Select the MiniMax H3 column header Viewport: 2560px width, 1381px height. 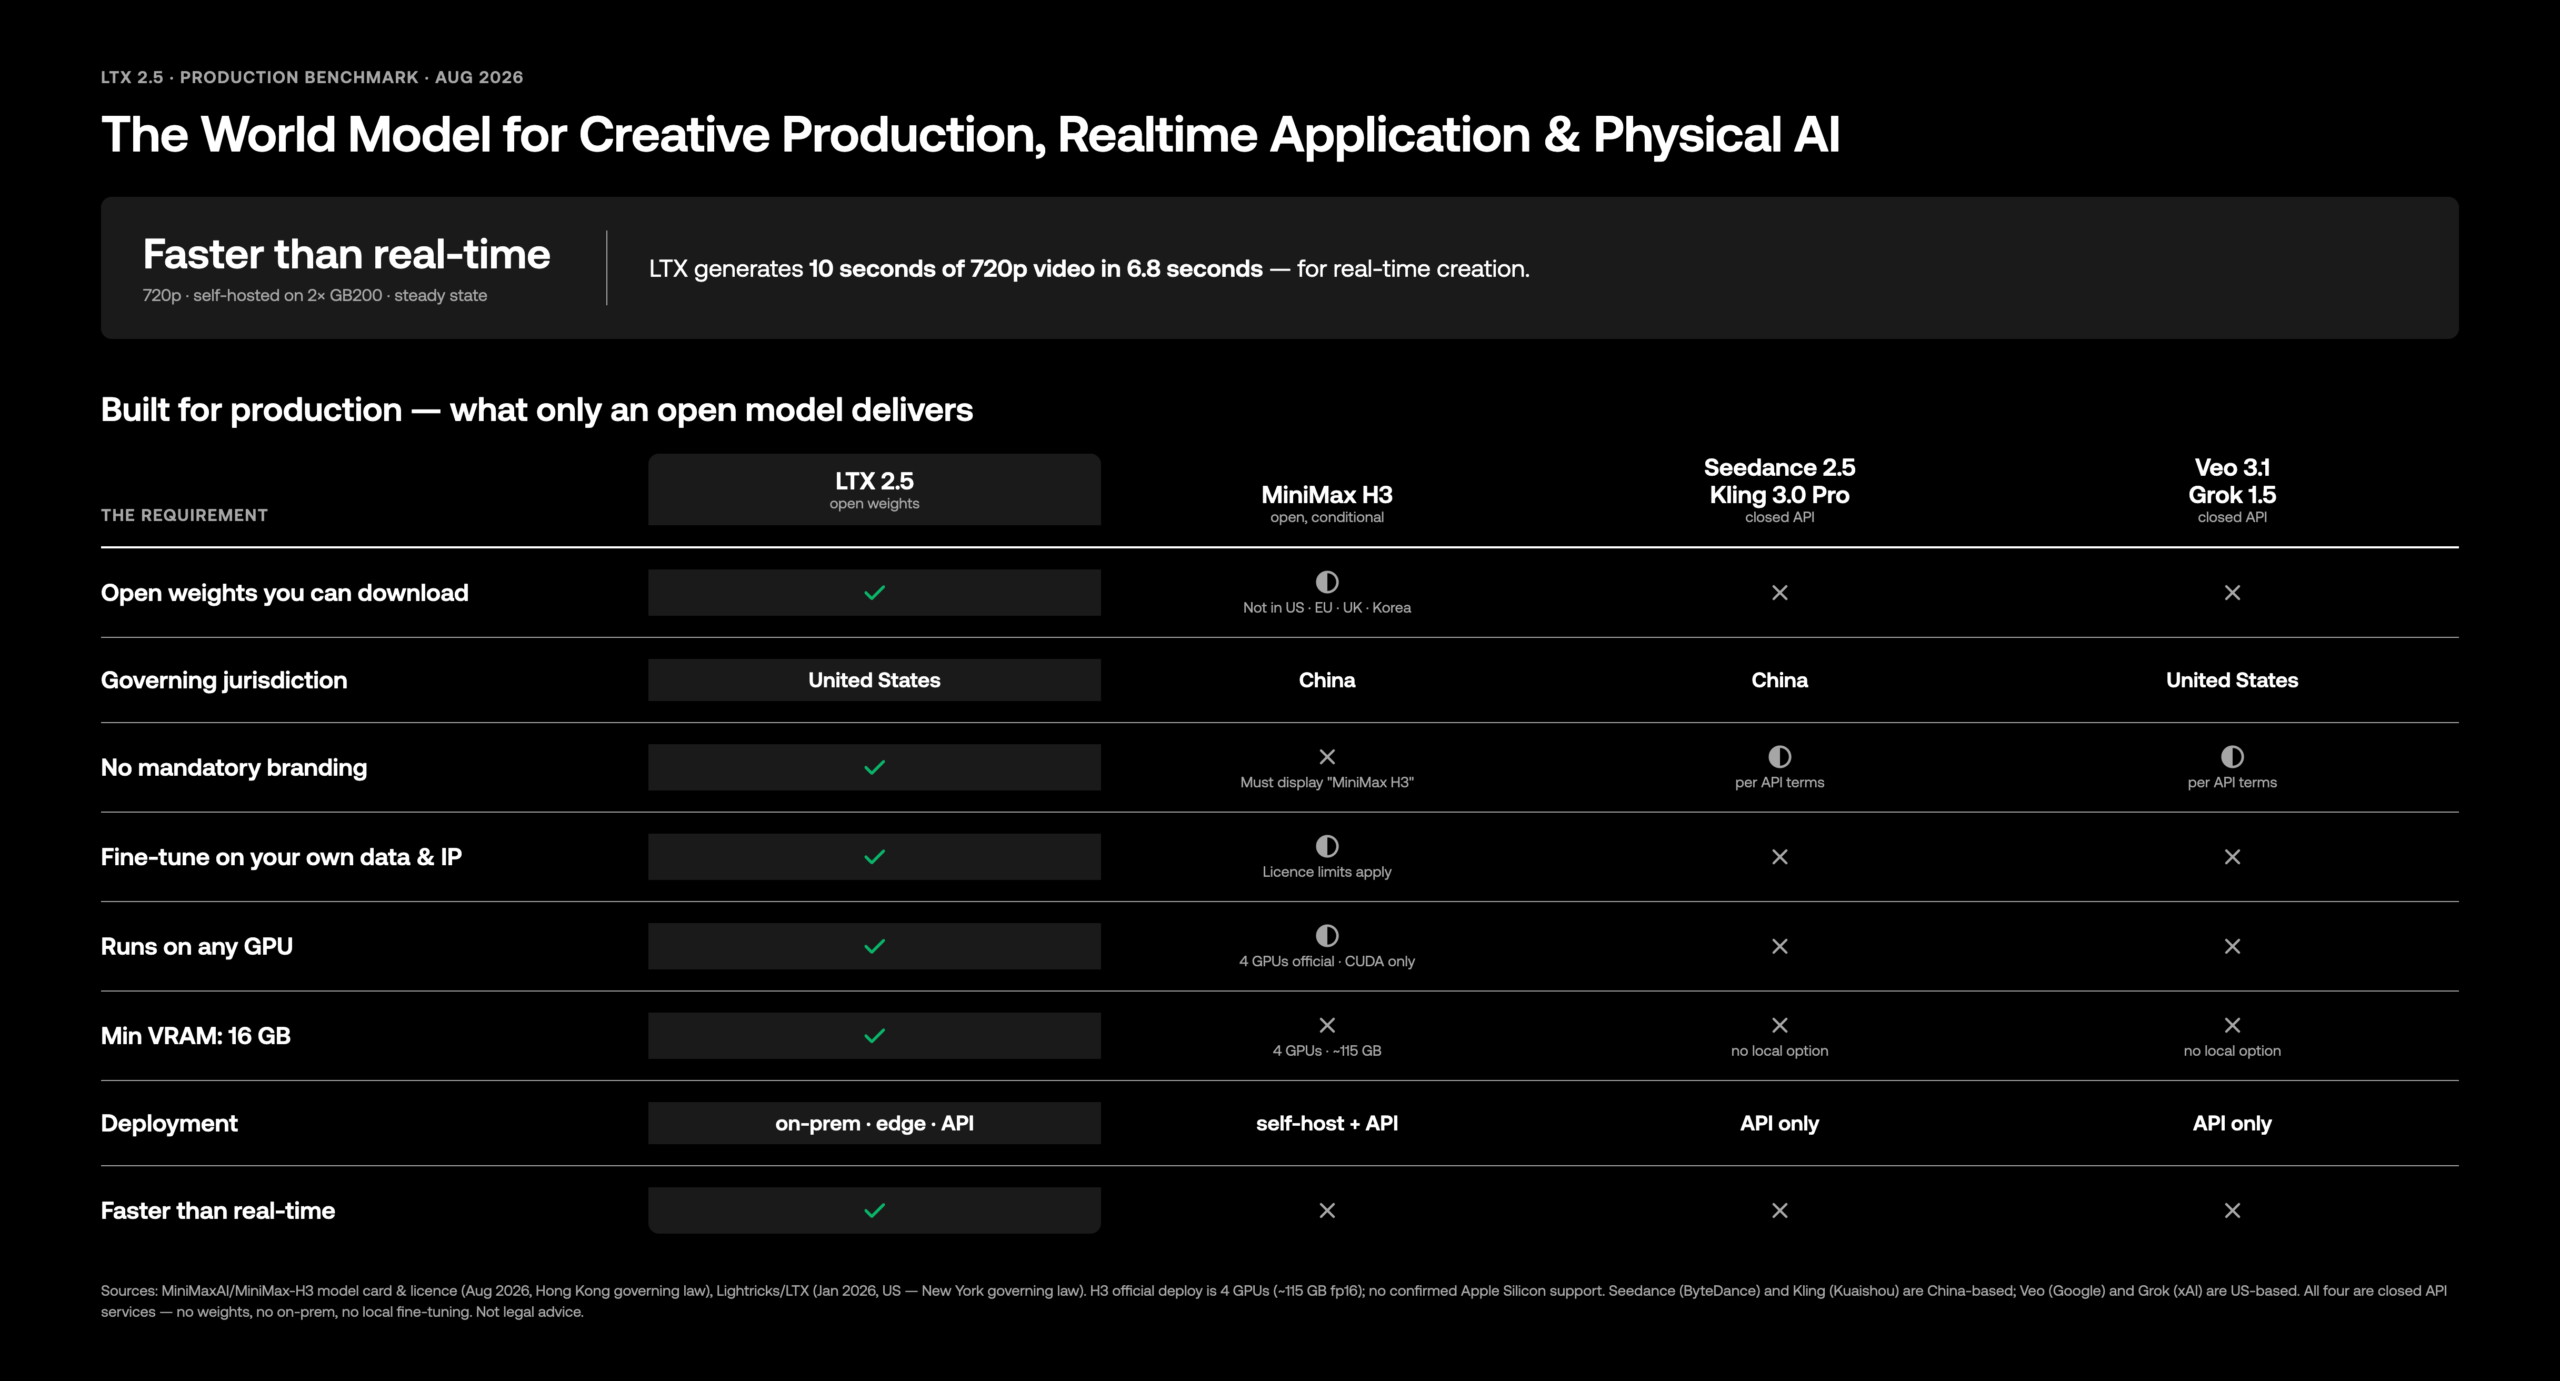1327,504
